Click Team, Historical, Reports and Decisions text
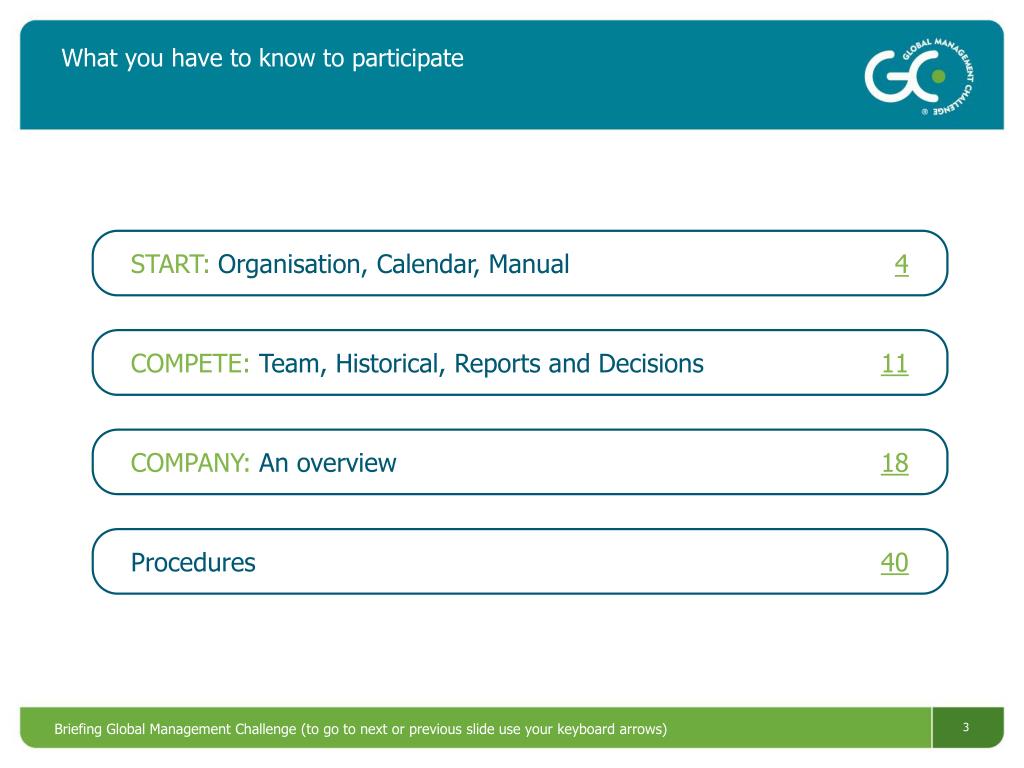 click(481, 364)
